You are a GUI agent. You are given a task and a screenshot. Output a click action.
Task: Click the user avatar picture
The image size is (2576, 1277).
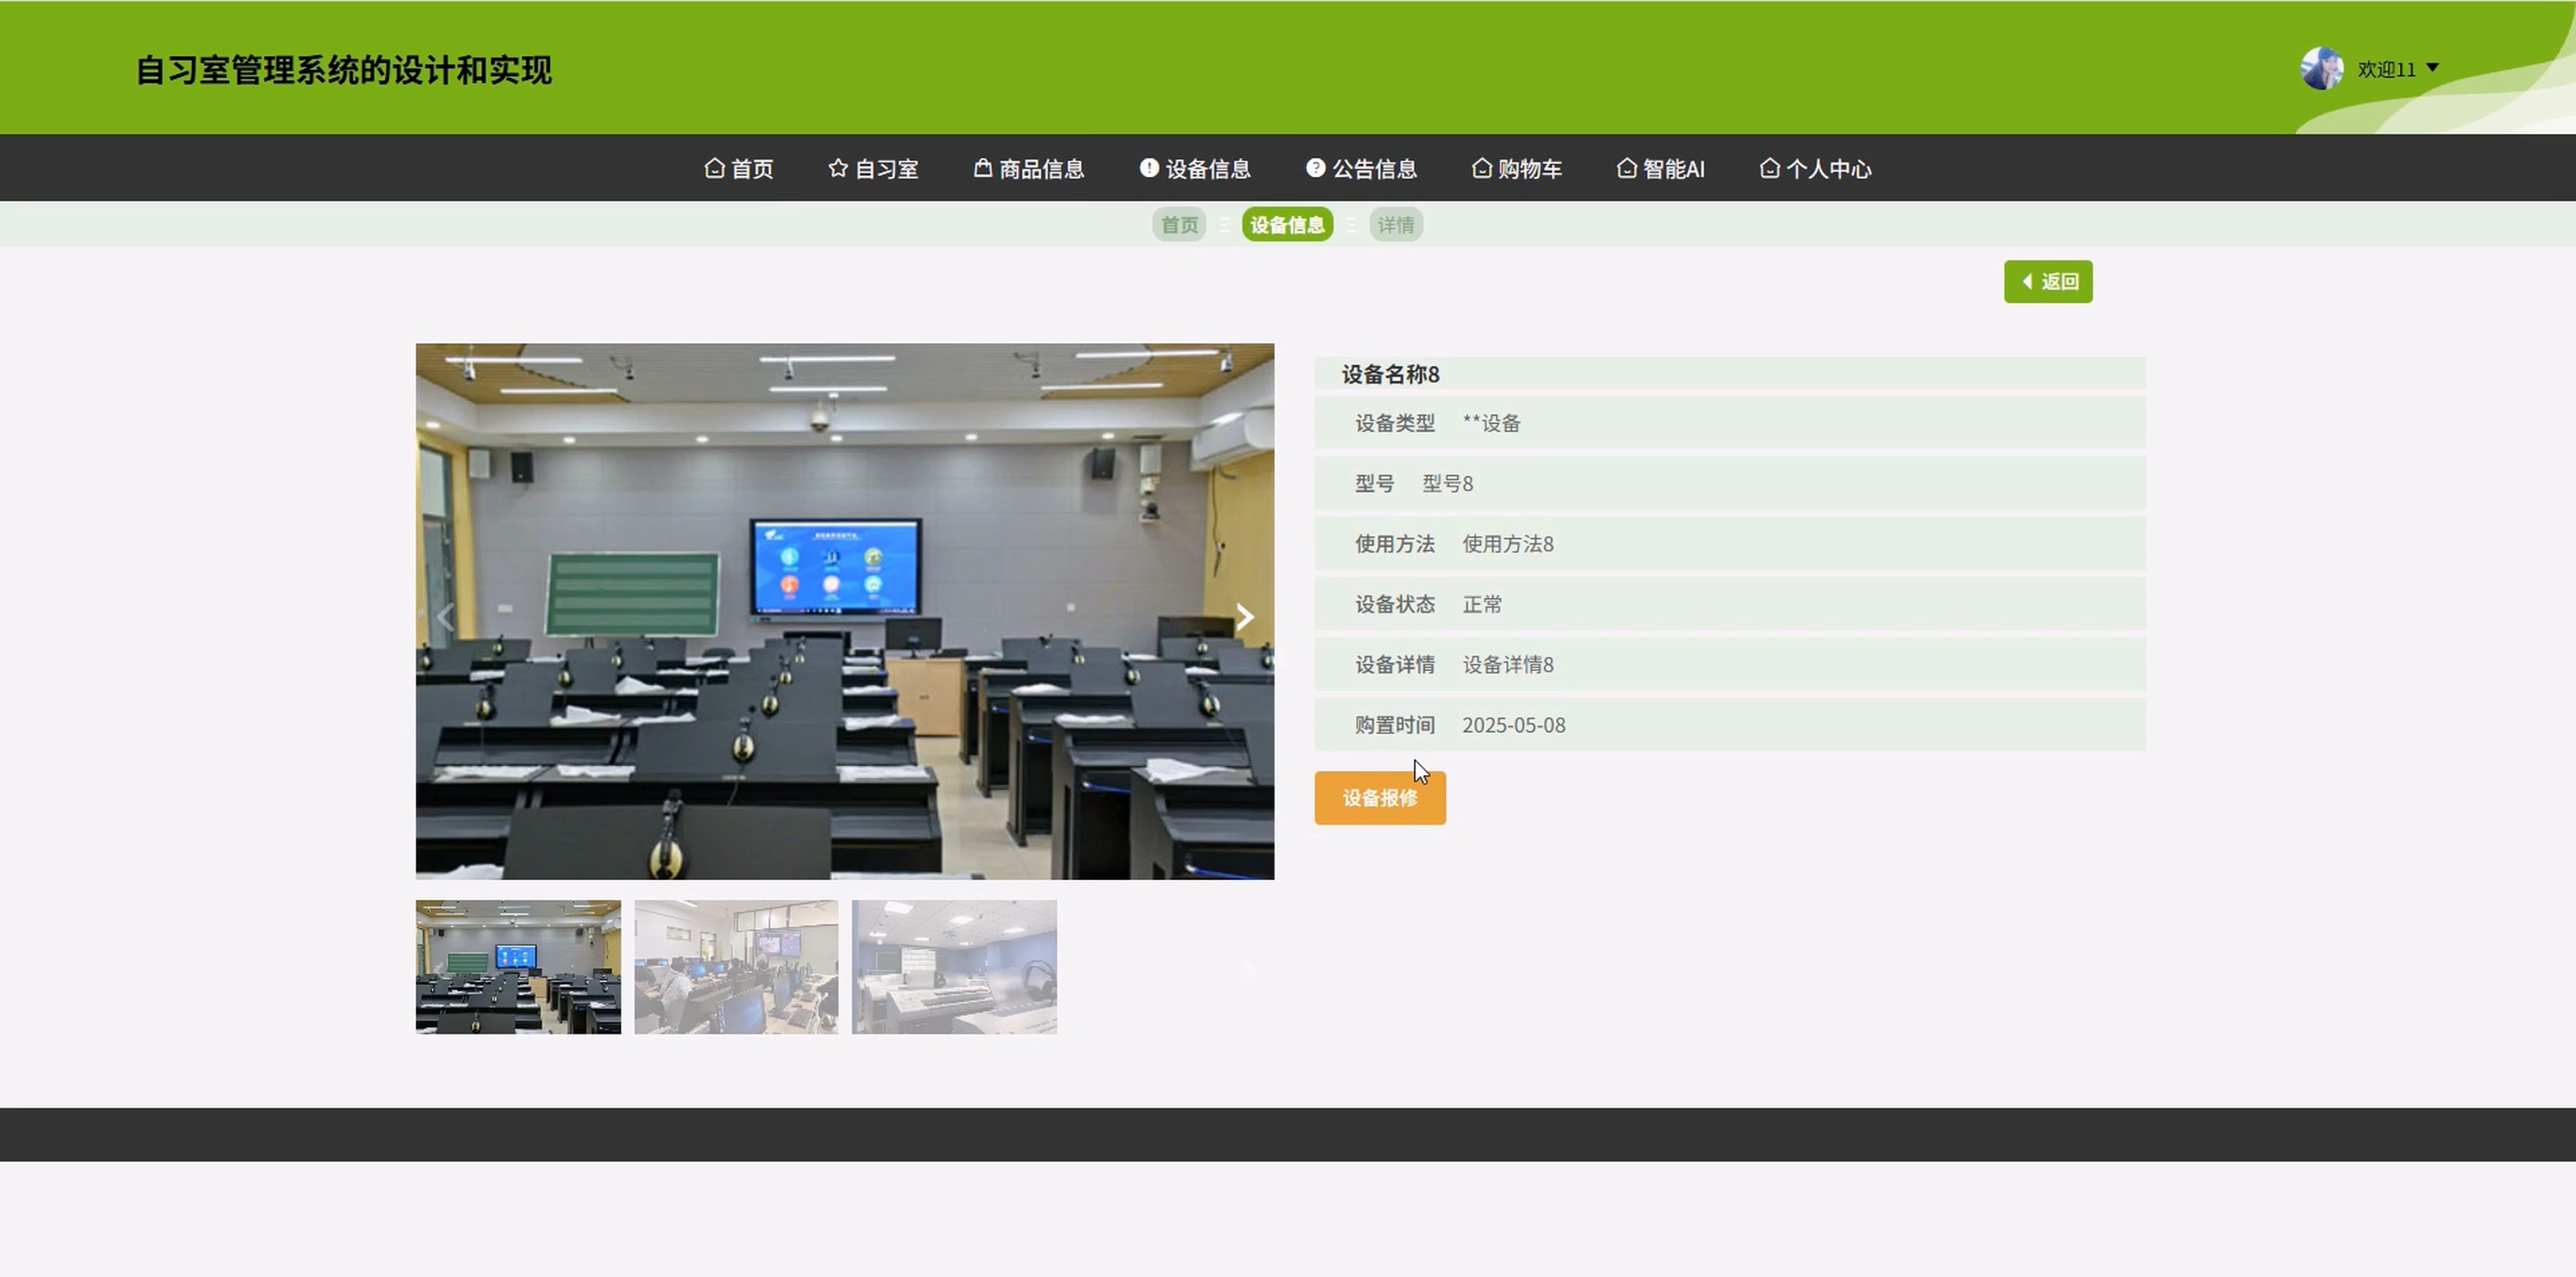[x=2321, y=69]
